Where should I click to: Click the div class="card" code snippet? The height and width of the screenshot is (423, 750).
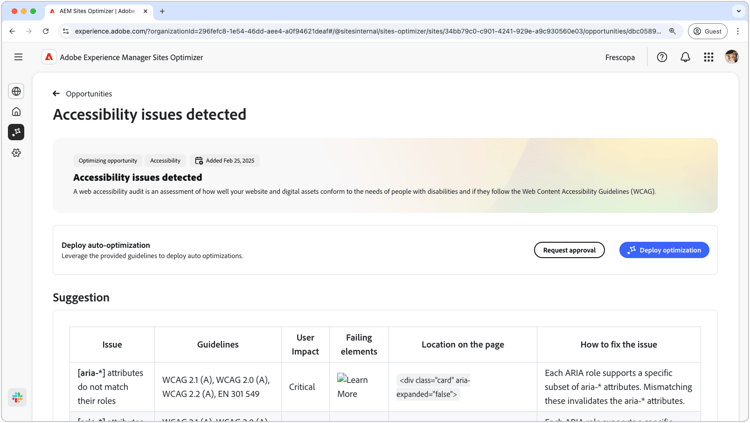point(433,387)
